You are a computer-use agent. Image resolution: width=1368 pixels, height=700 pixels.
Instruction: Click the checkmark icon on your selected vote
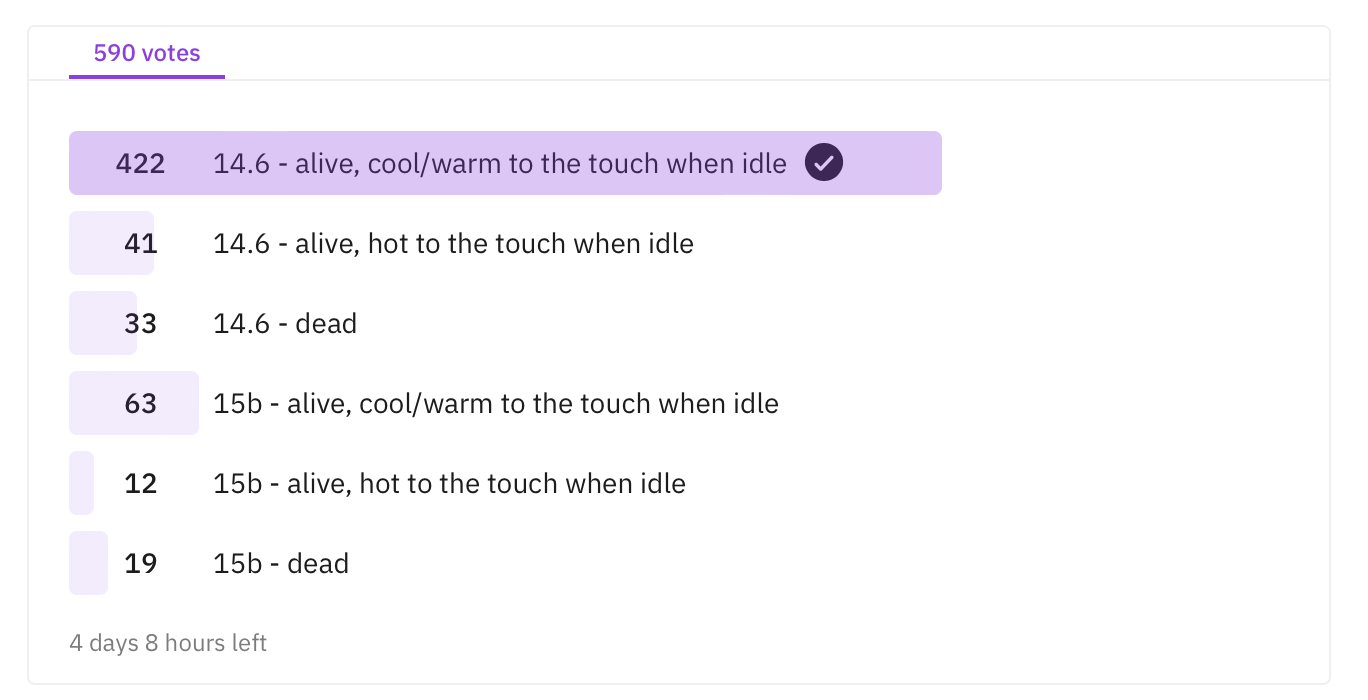pyautogui.click(x=823, y=162)
